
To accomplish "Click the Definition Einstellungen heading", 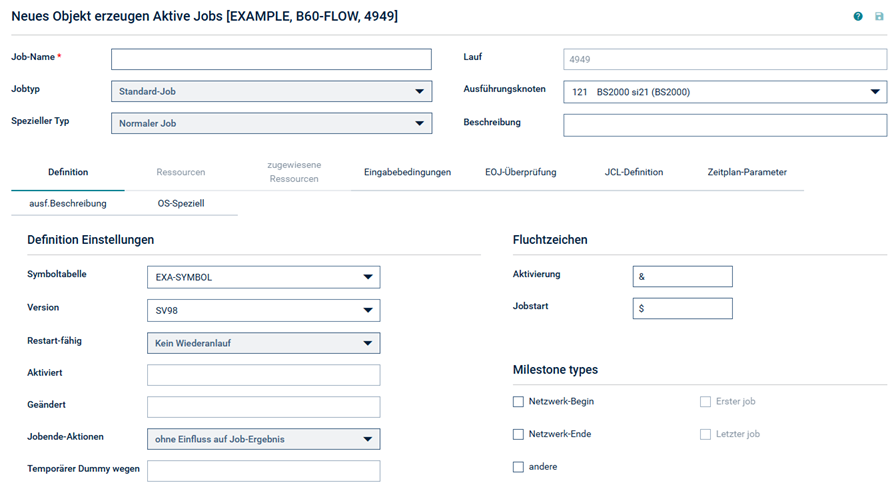I will 91,240.
